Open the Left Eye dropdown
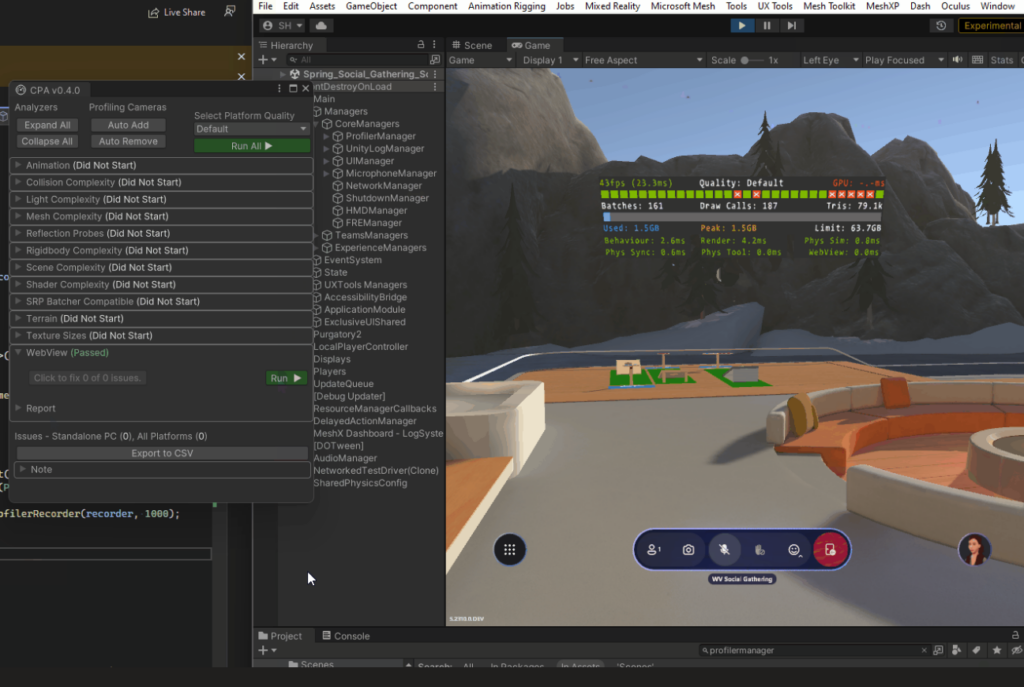This screenshot has height=687, width=1024. coord(832,59)
